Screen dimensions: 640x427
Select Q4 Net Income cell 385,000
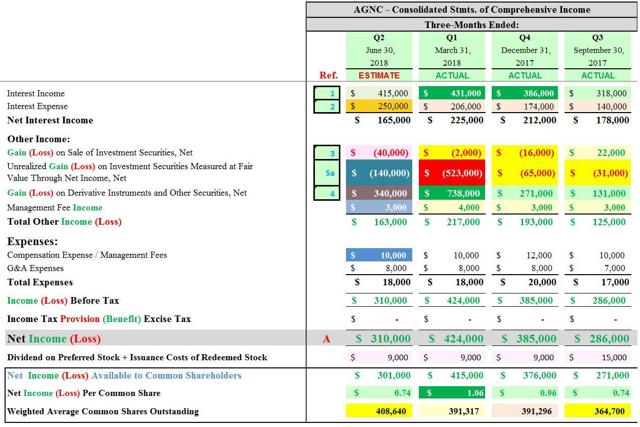(x=524, y=338)
